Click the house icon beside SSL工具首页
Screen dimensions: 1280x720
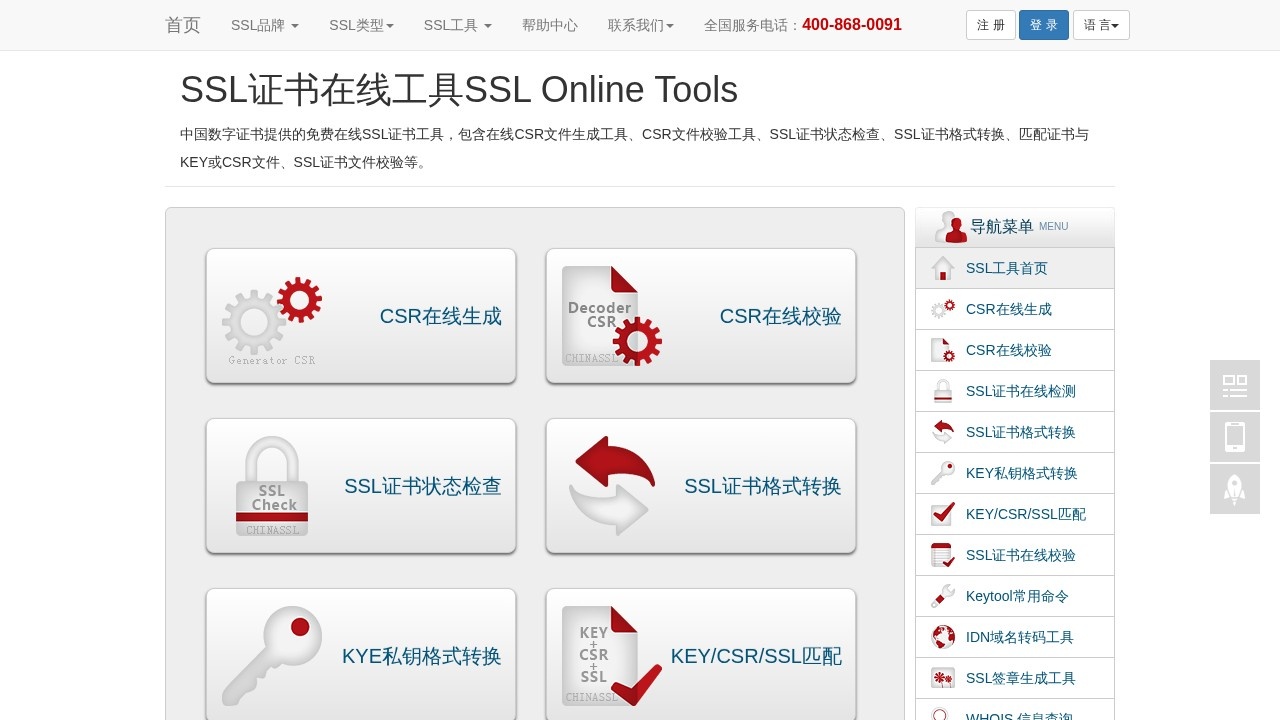click(943, 268)
